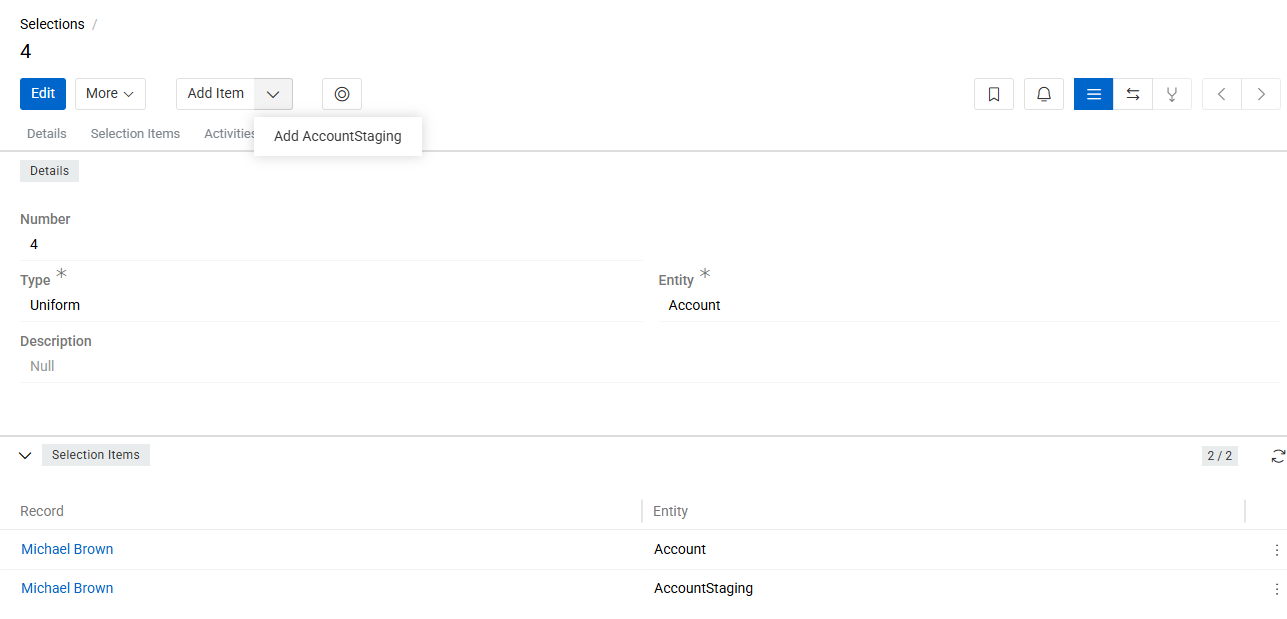Click the Selections breadcrumb link
1287x619 pixels.
tap(52, 24)
